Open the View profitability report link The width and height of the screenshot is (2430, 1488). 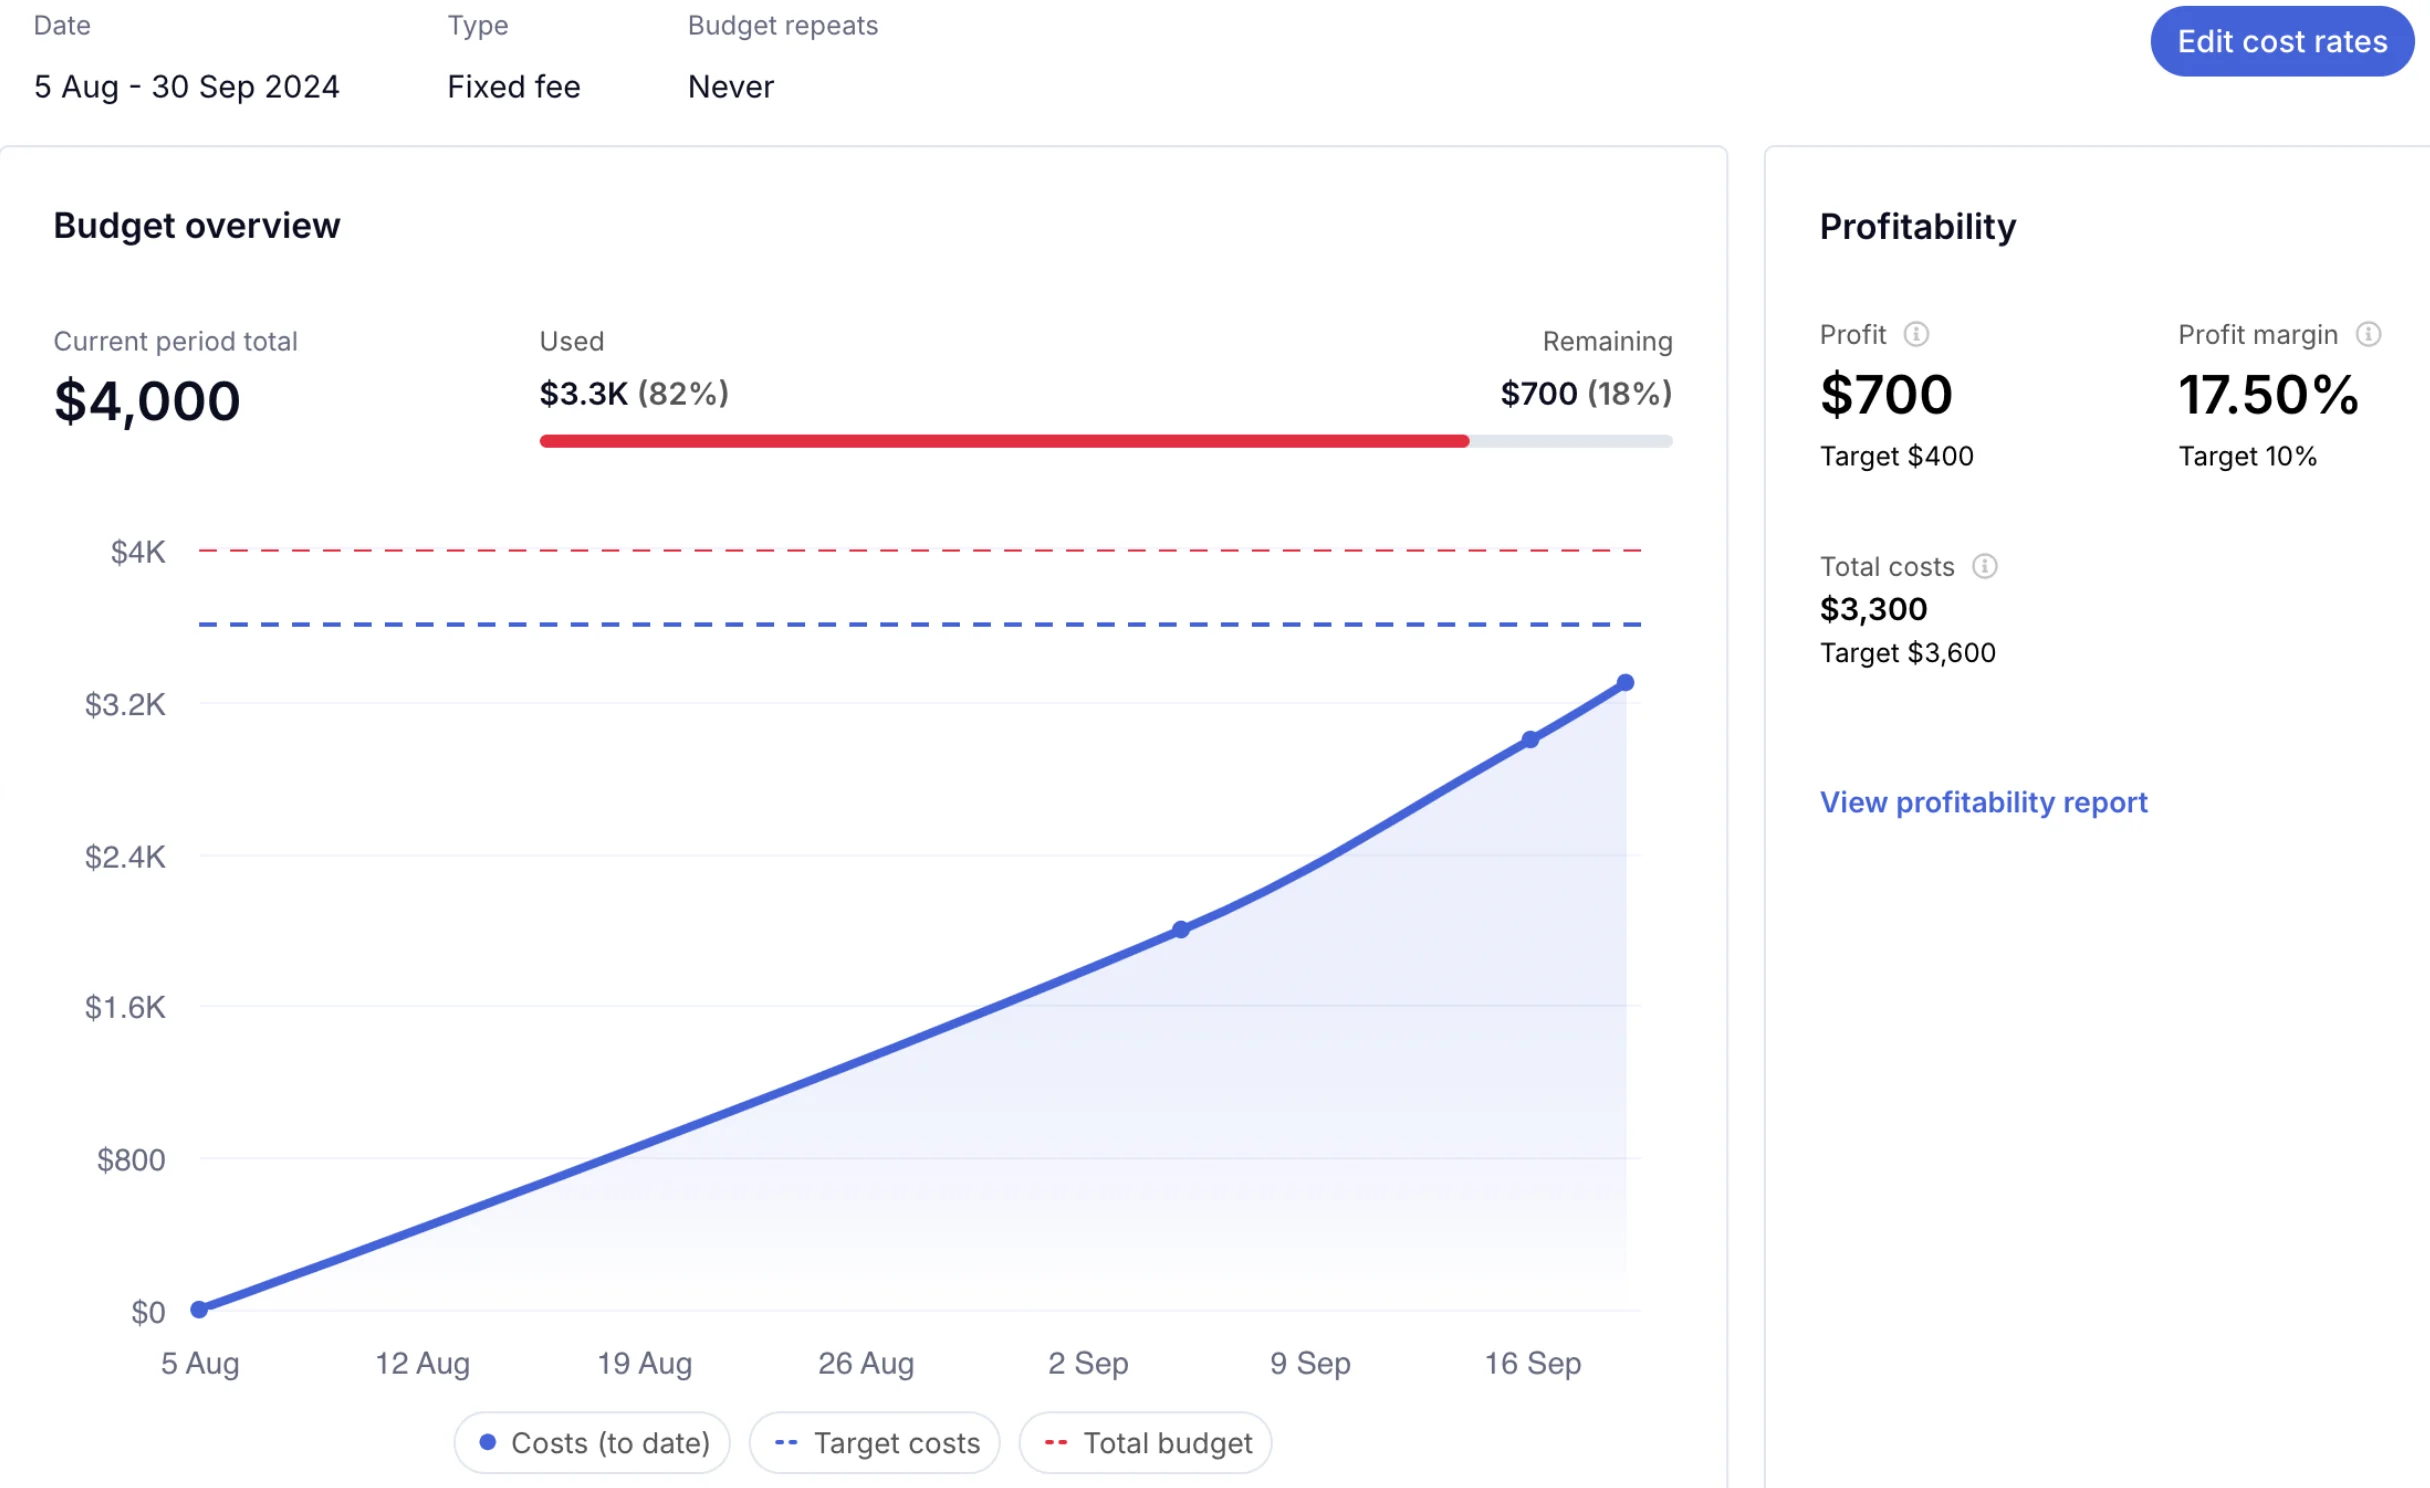pyautogui.click(x=1984, y=802)
